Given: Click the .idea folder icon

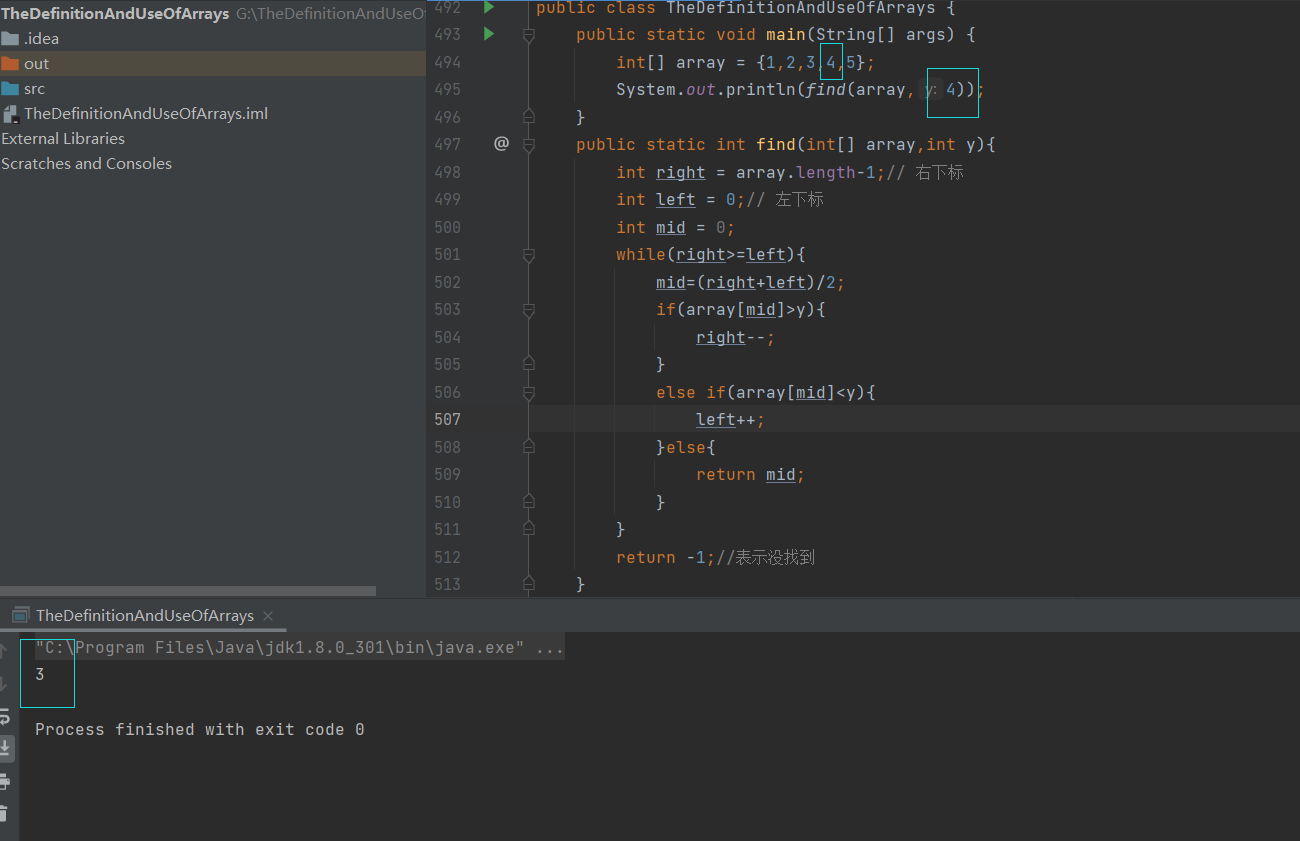Looking at the screenshot, I should (x=10, y=39).
